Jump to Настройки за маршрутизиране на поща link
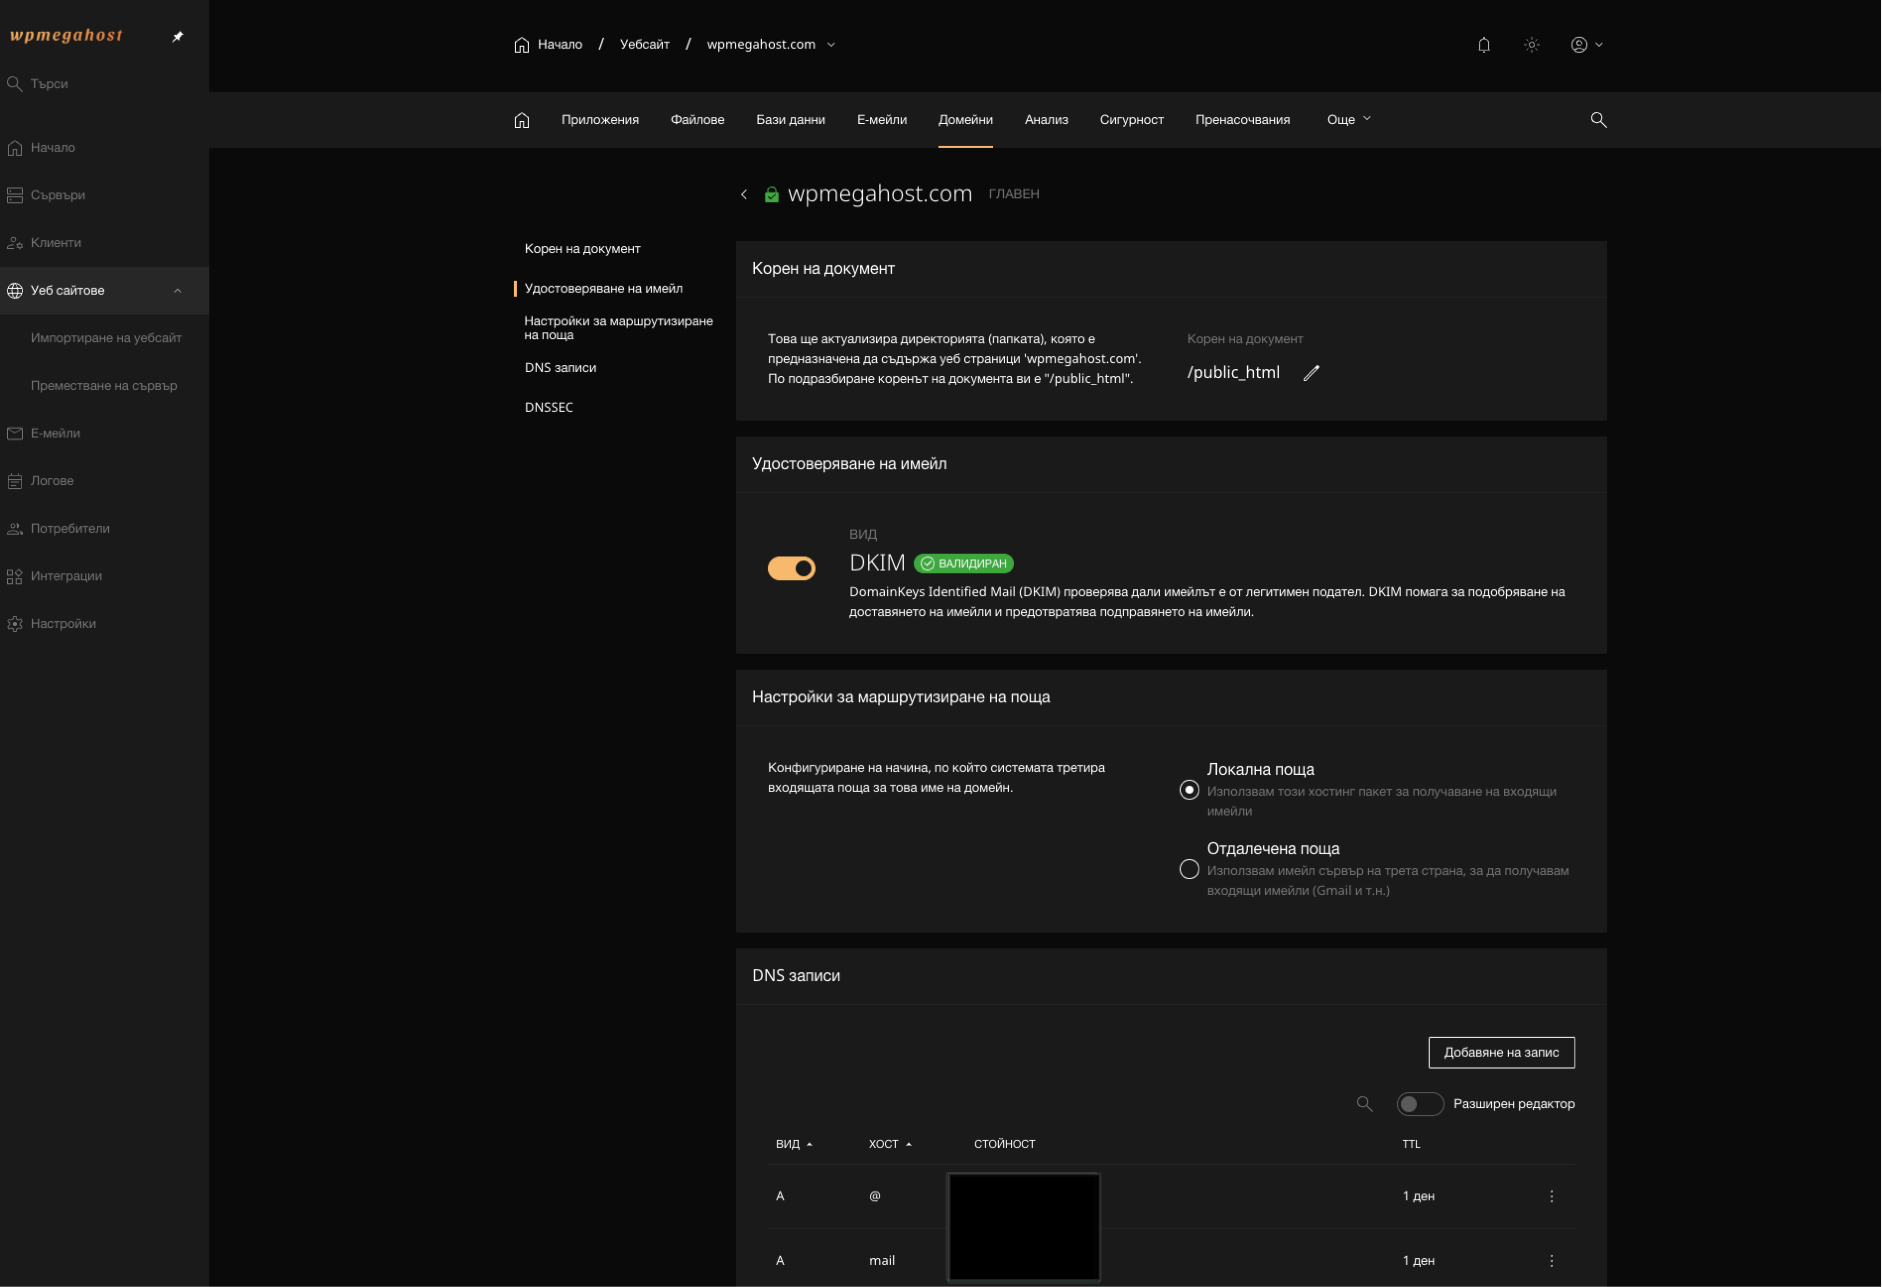Screen dimensions: 1882x1287 coord(618,328)
